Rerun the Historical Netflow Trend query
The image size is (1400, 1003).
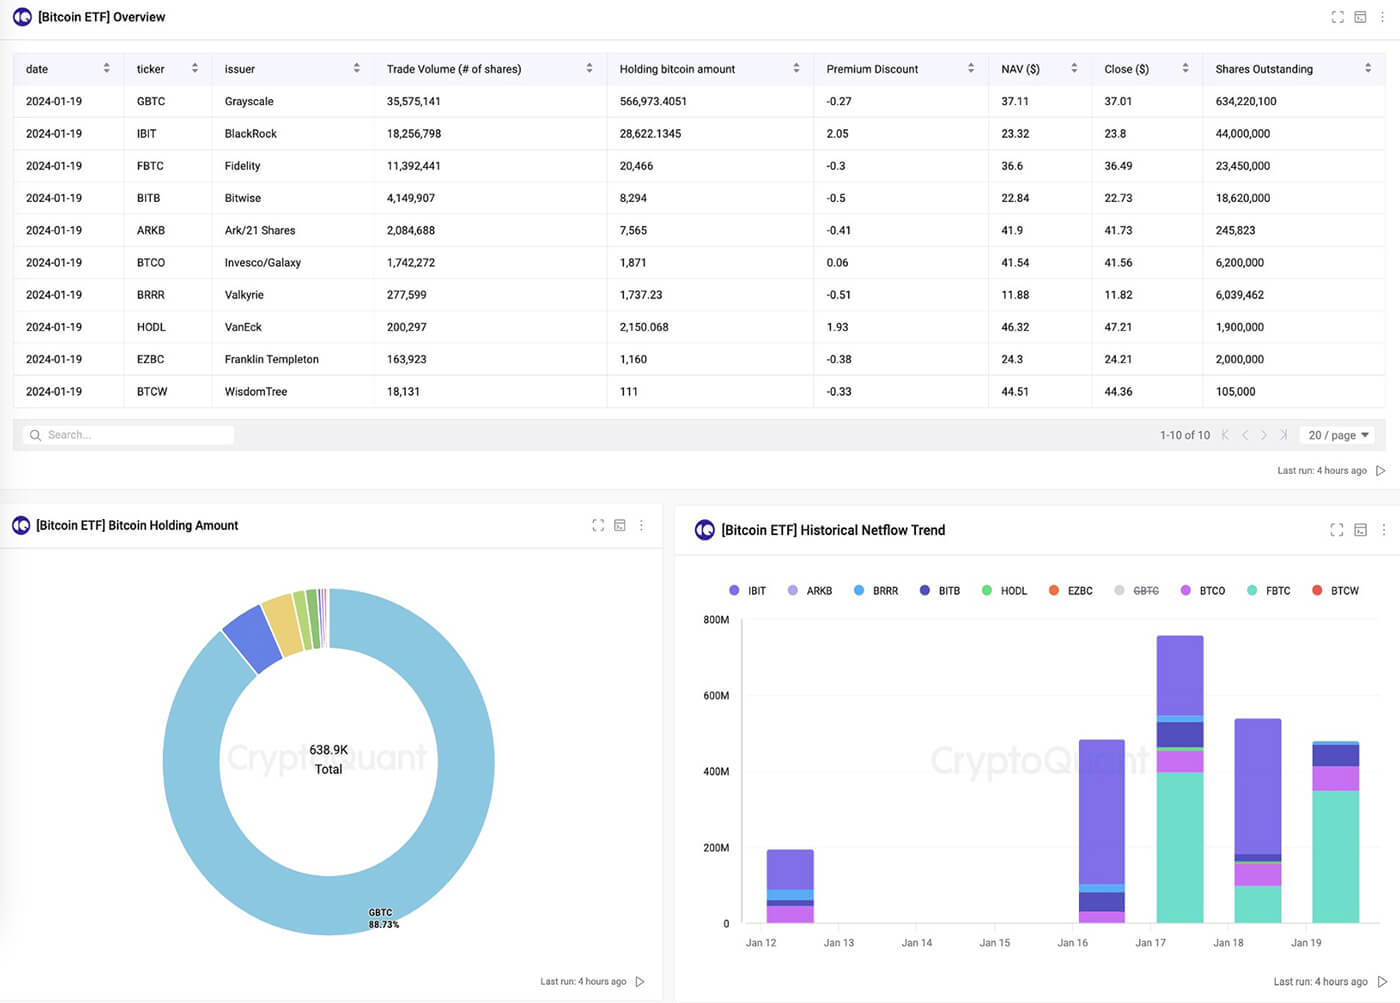(1382, 982)
